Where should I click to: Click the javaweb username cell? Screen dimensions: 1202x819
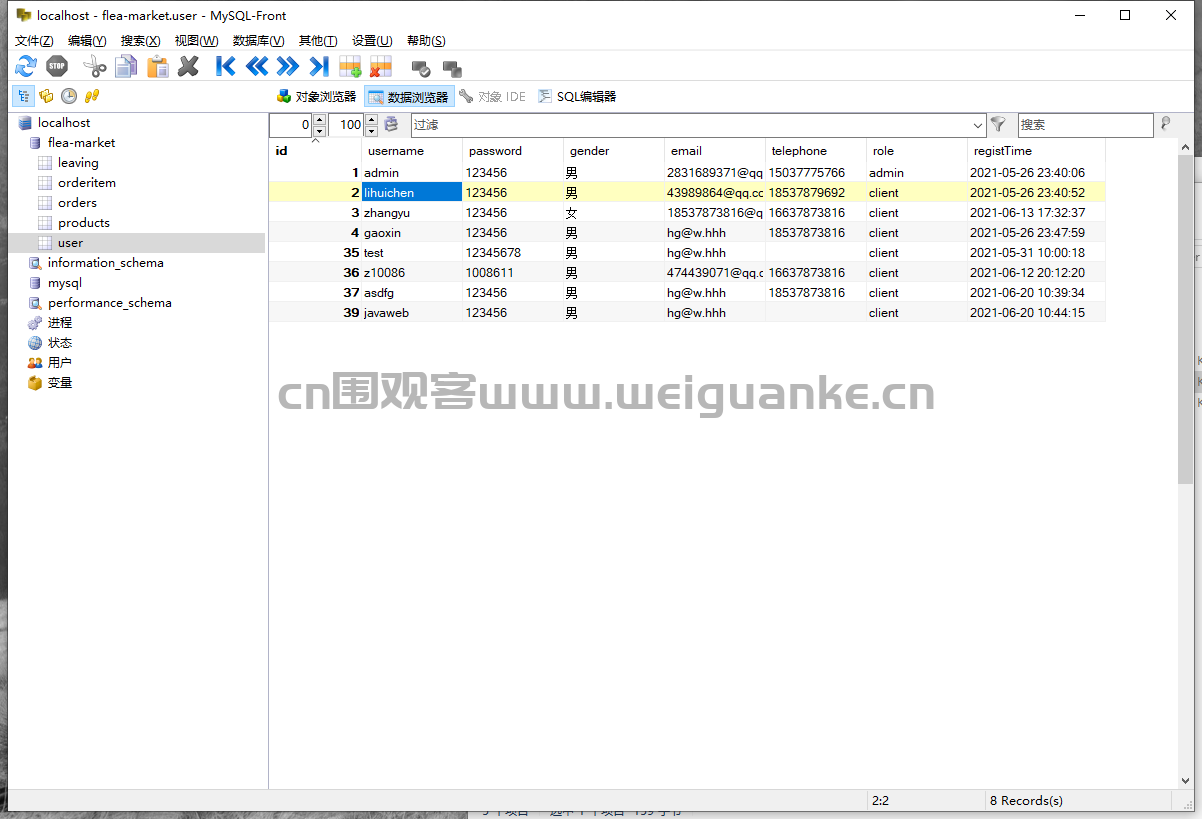point(412,313)
